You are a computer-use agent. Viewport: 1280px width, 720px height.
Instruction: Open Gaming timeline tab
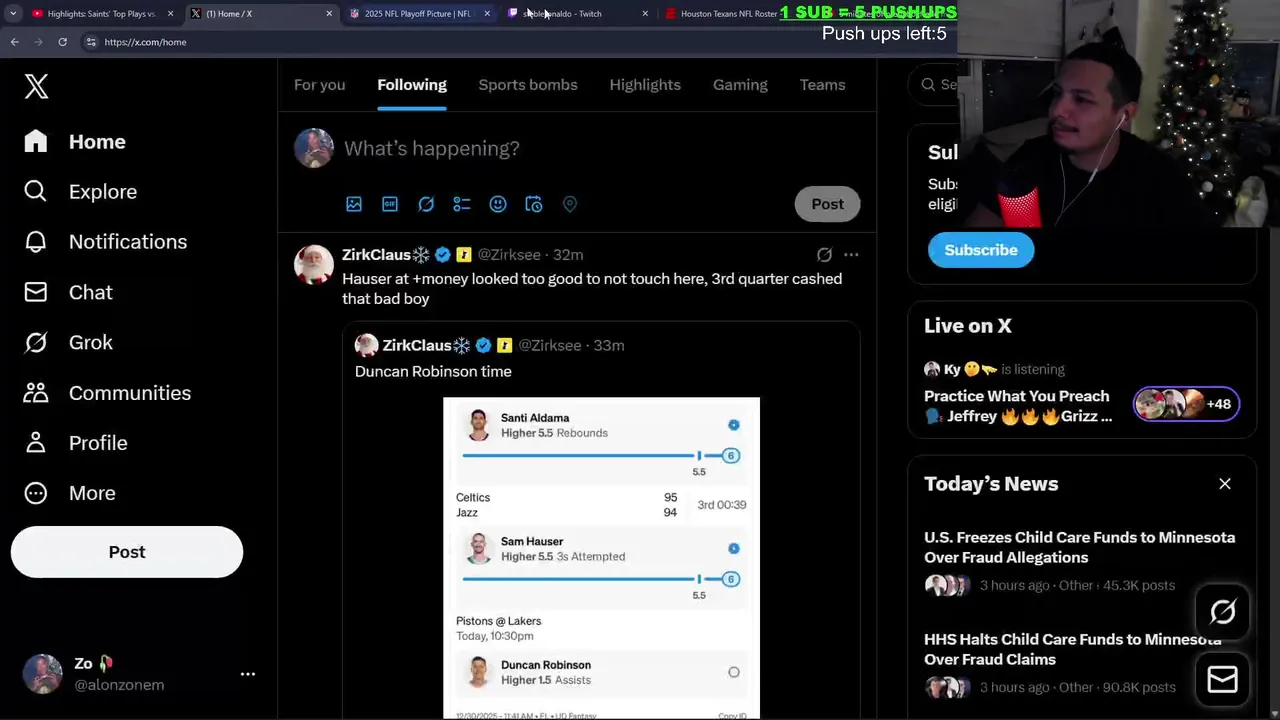740,85
